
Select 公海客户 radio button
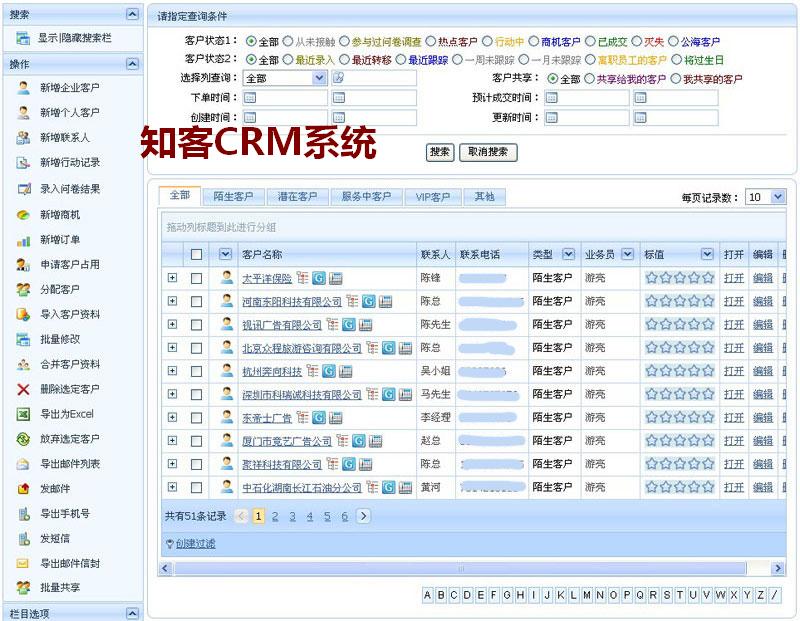(x=673, y=41)
